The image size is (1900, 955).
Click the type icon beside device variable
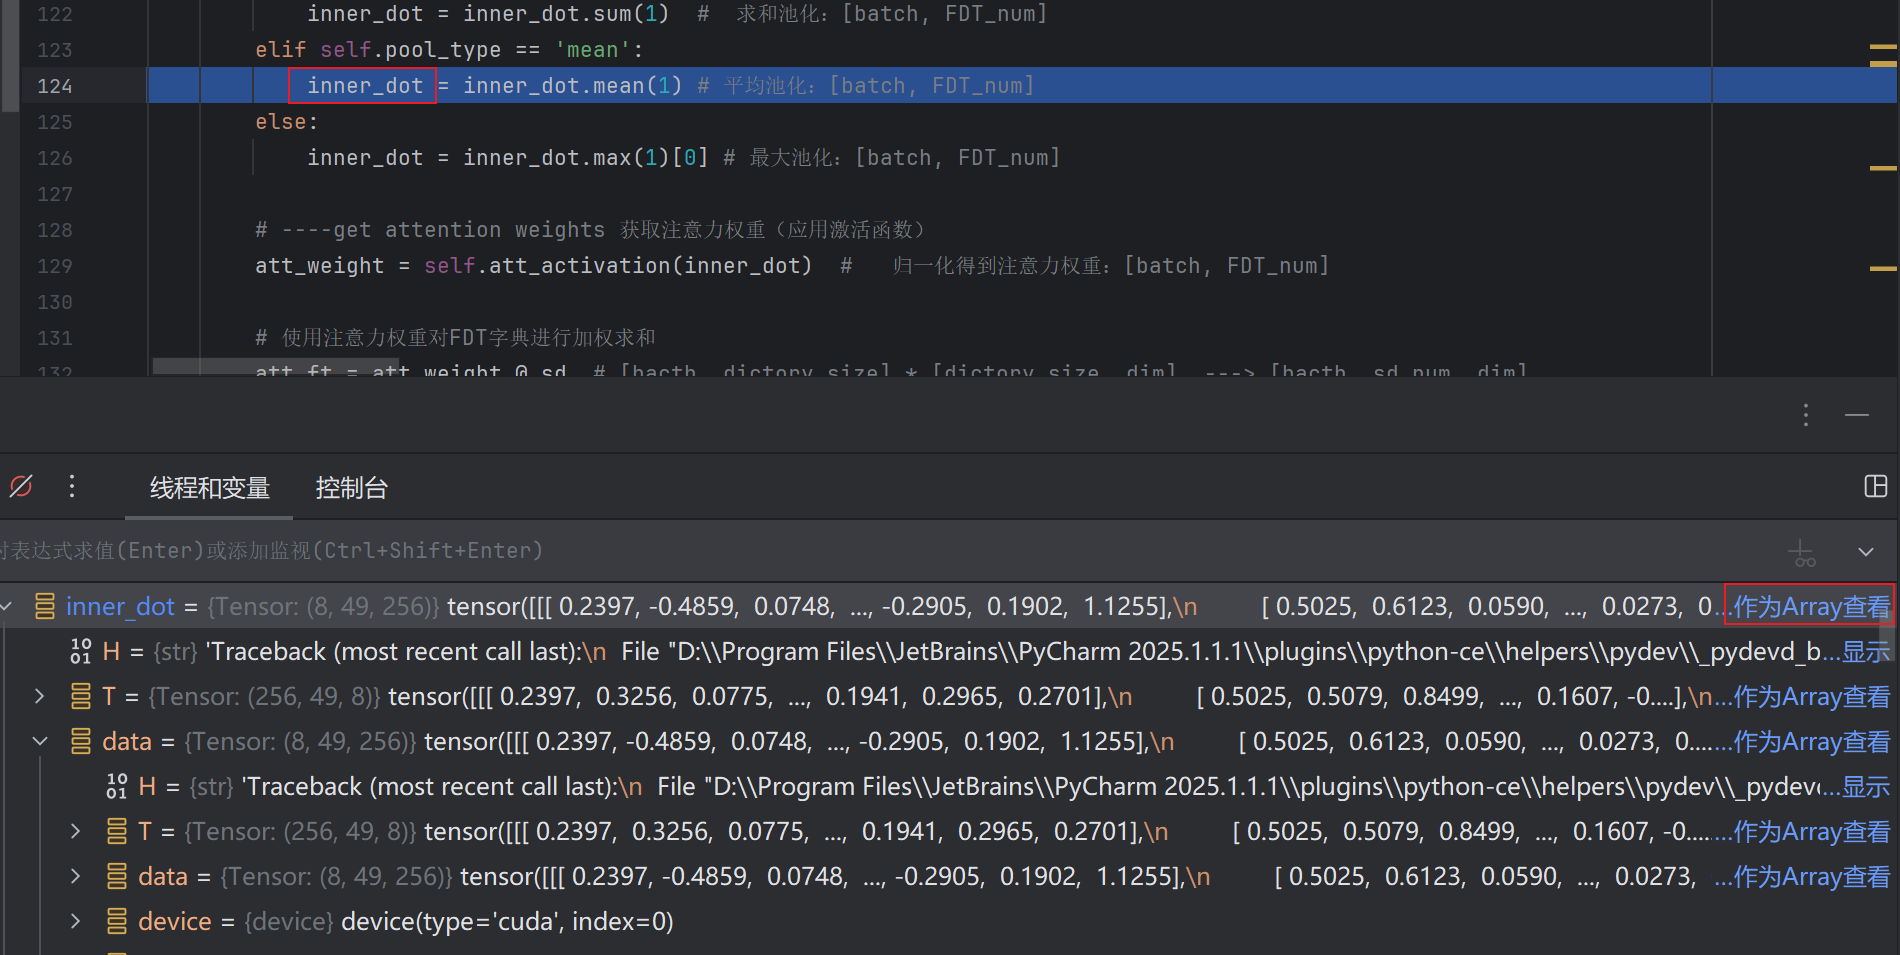click(x=117, y=921)
